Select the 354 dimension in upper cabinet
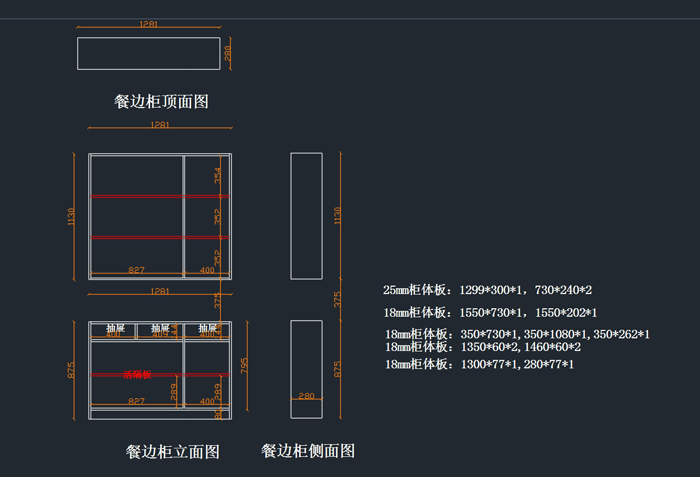The height and width of the screenshot is (477, 700). (x=218, y=175)
